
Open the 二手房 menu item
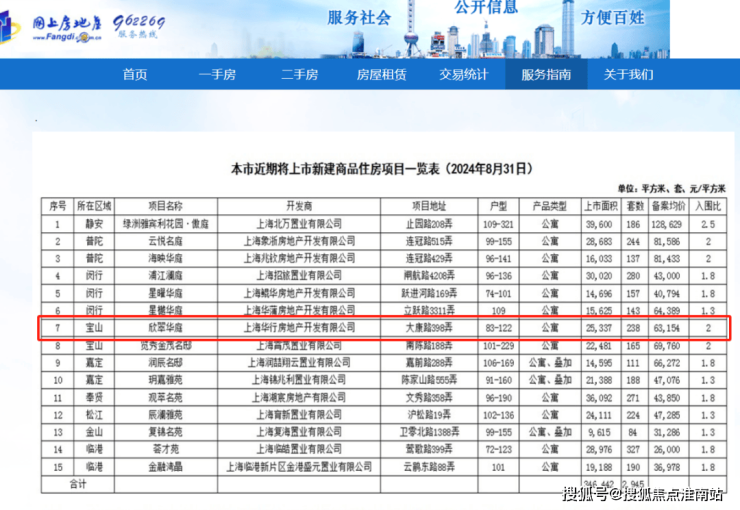(300, 75)
